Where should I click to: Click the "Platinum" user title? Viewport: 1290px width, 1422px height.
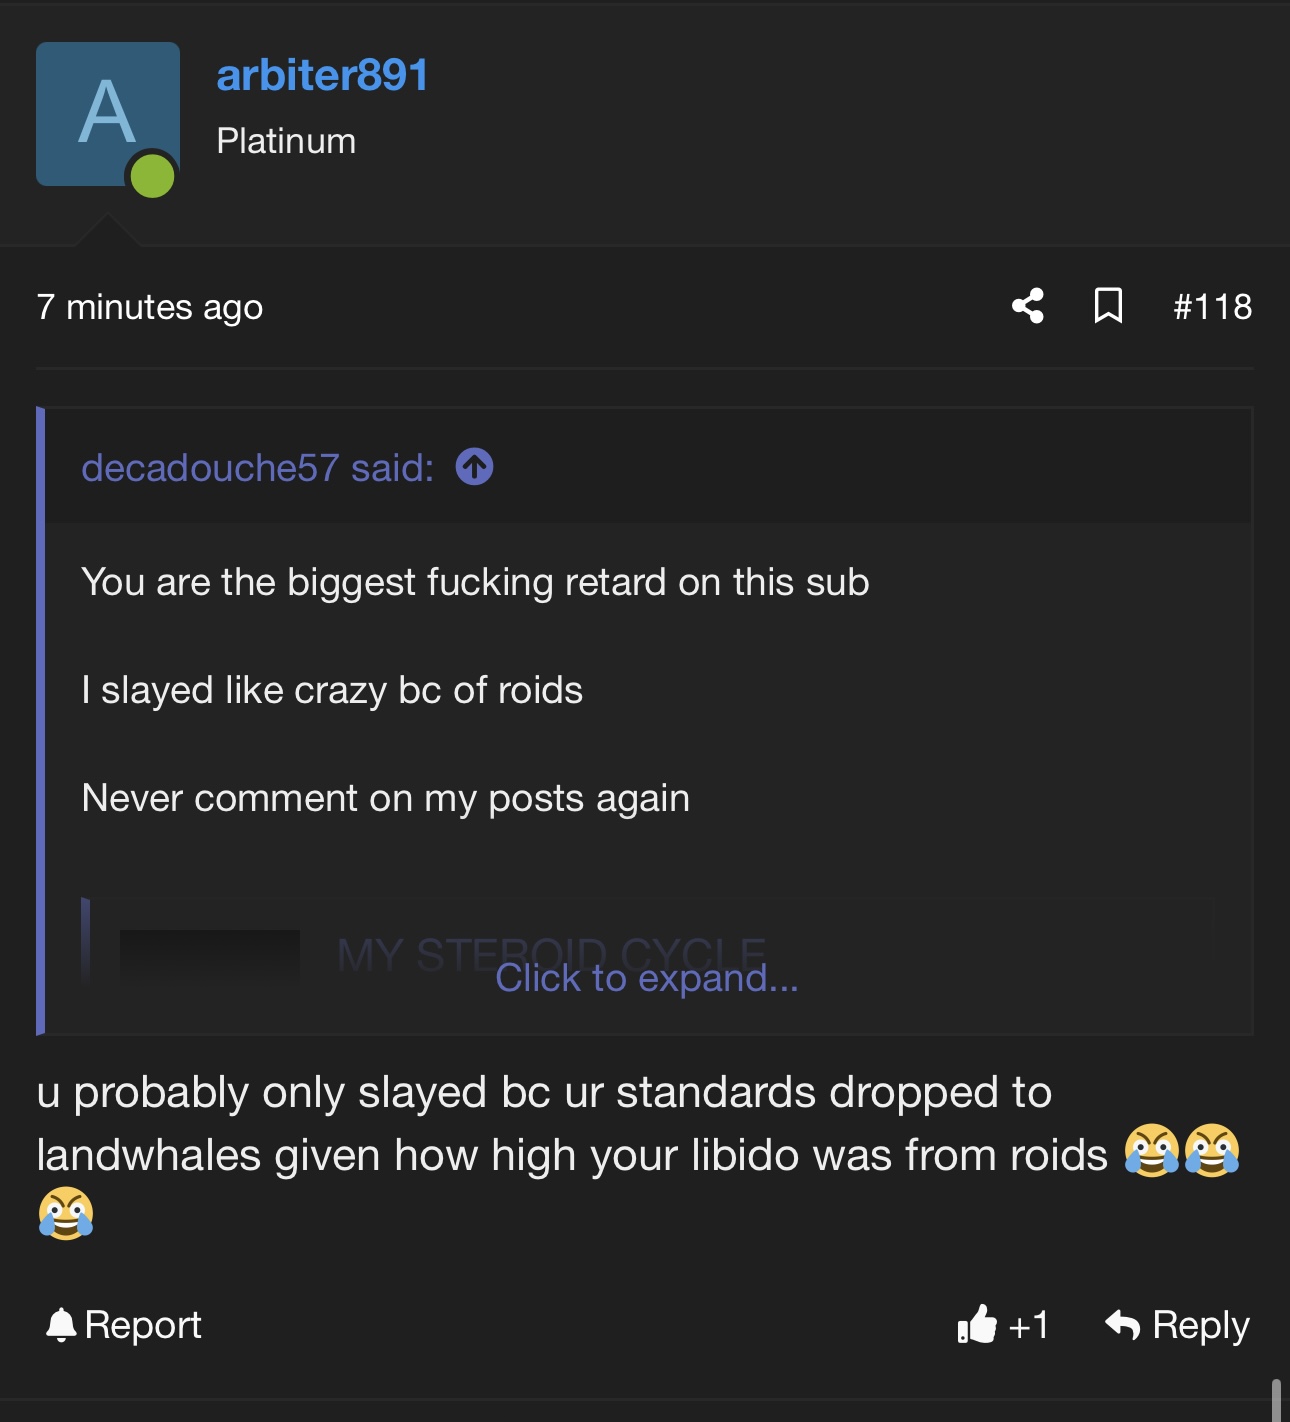click(x=286, y=141)
